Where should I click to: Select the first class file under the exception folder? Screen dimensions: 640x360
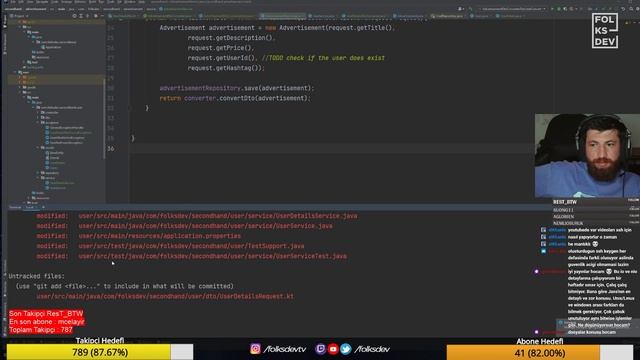tap(66, 127)
